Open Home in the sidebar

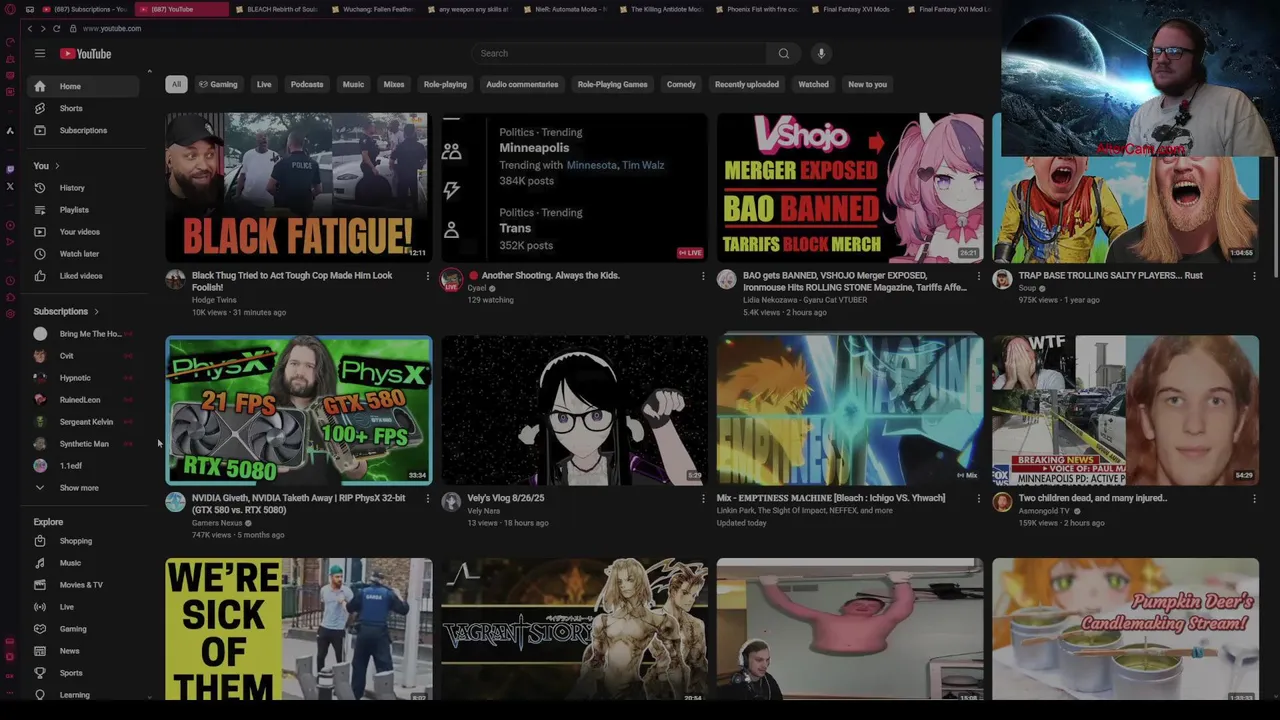(x=84, y=86)
